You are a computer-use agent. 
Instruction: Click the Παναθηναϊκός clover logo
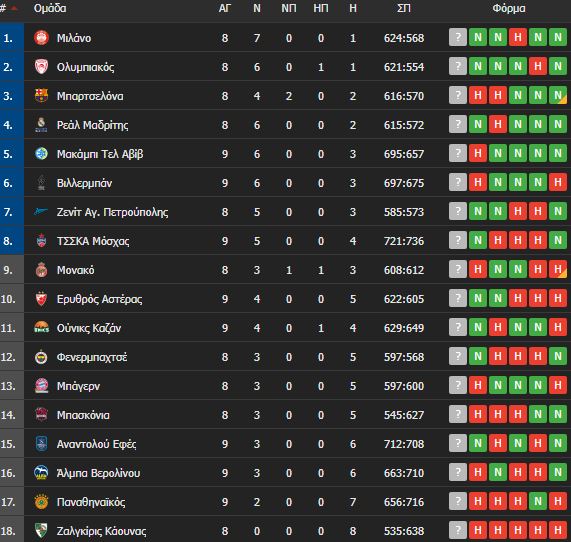(x=41, y=502)
